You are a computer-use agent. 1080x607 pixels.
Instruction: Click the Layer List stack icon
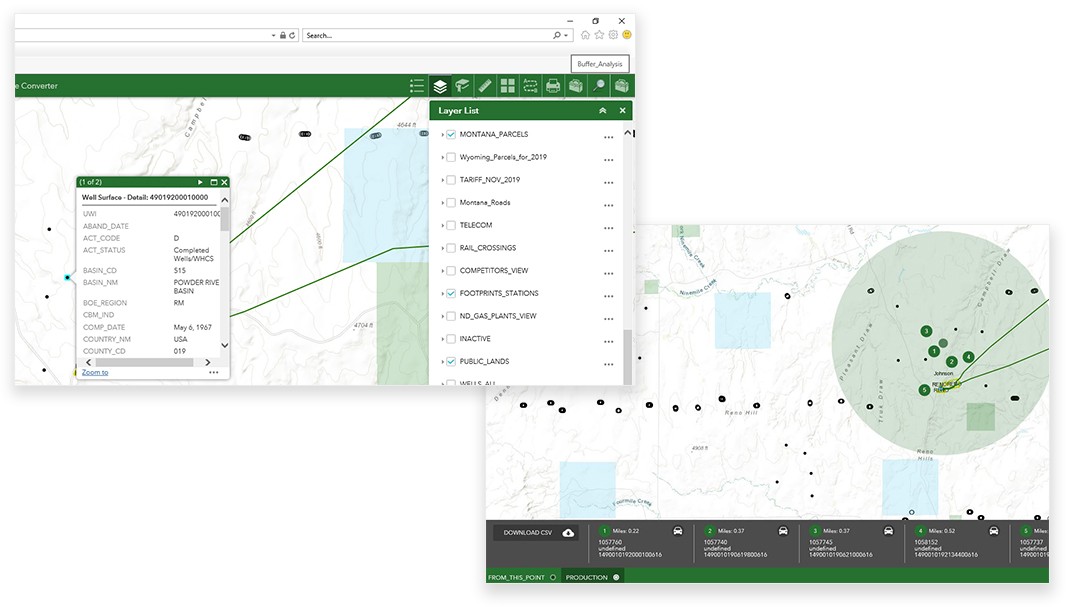(x=439, y=85)
